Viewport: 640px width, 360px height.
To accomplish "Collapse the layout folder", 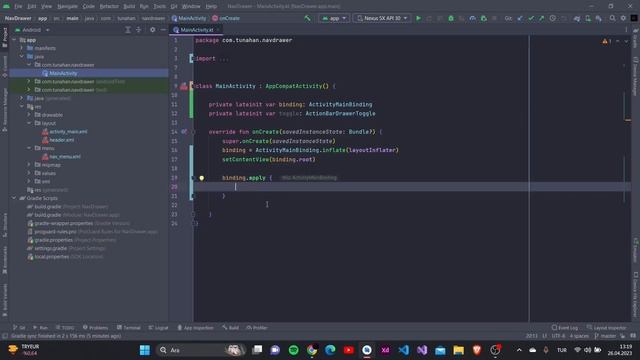I will 29,123.
